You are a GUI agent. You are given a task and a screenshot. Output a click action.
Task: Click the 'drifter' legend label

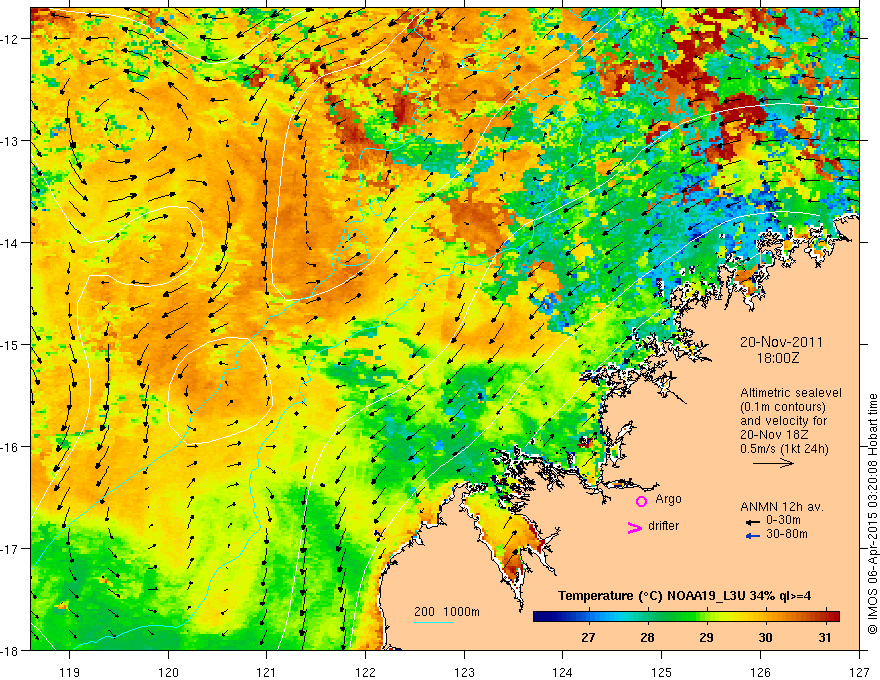(x=663, y=526)
